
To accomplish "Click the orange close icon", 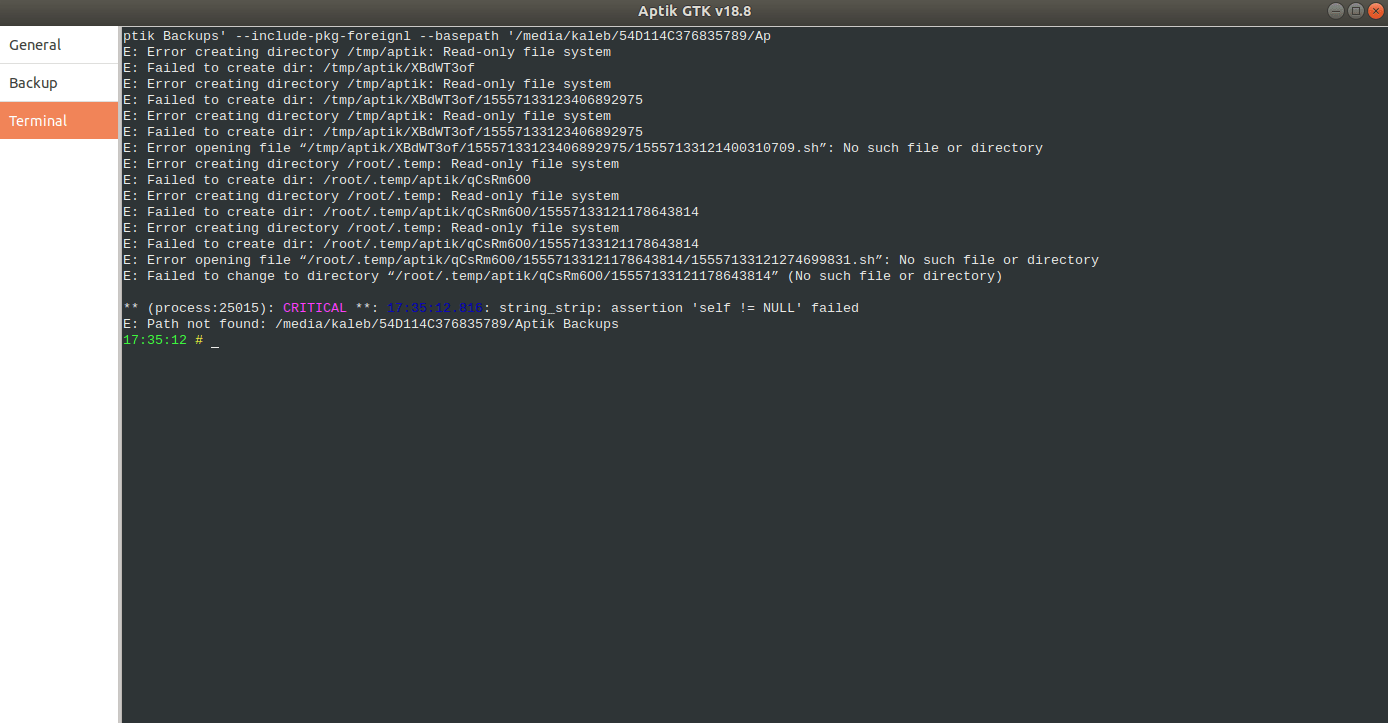I will [1377, 11].
